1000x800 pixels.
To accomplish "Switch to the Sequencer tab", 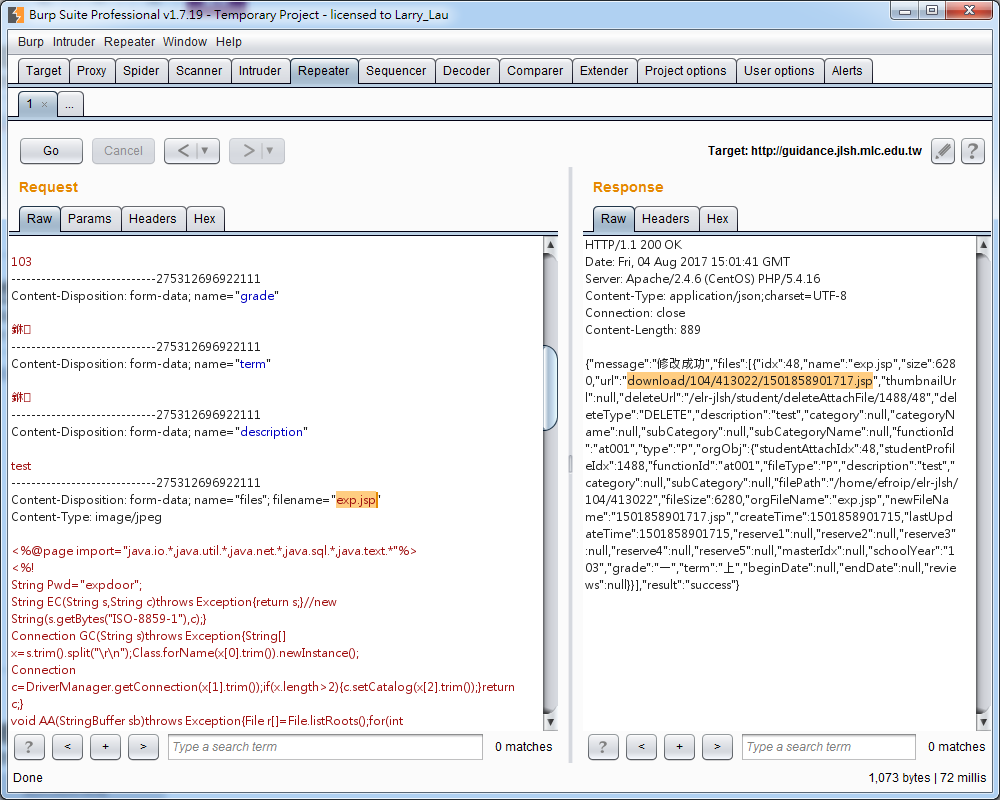I will tap(396, 71).
